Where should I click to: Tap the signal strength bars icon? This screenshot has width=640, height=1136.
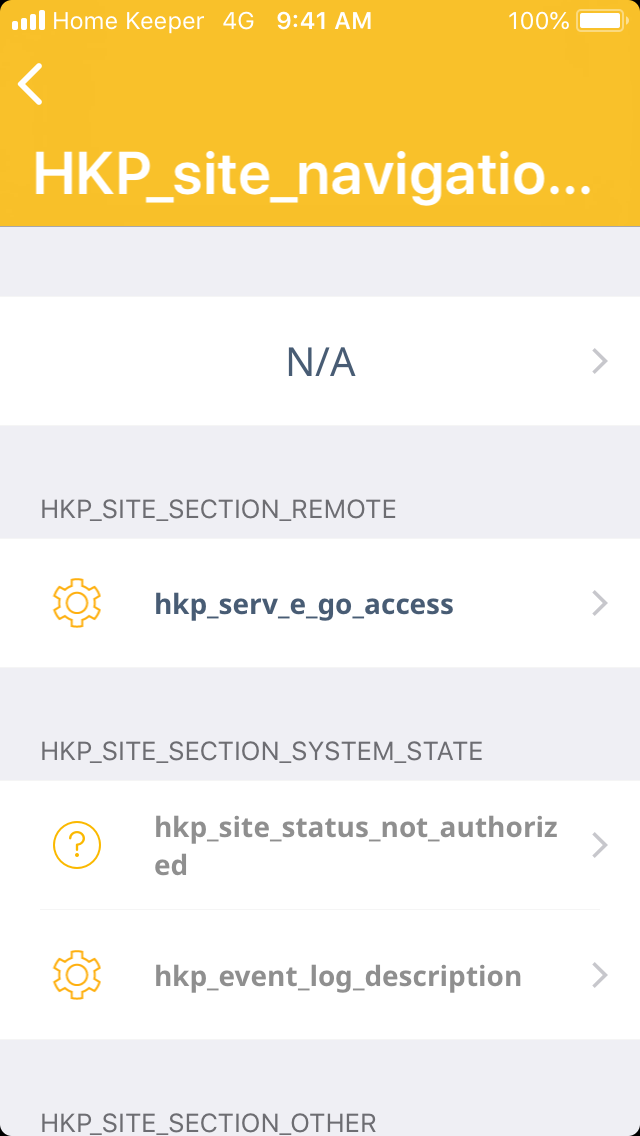pyautogui.click(x=29, y=20)
